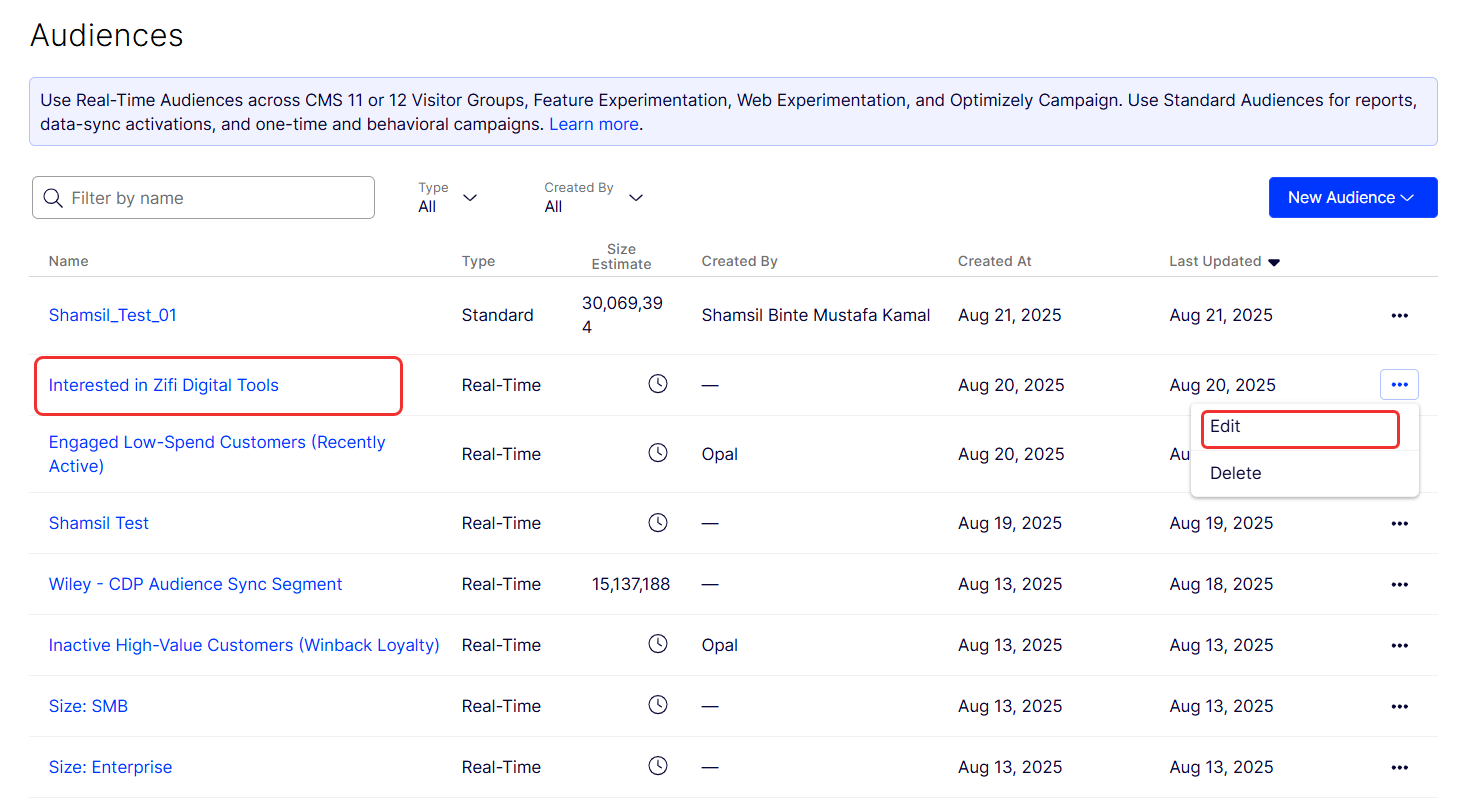Choose Delete in the context menu
1461x811 pixels.
1235,473
